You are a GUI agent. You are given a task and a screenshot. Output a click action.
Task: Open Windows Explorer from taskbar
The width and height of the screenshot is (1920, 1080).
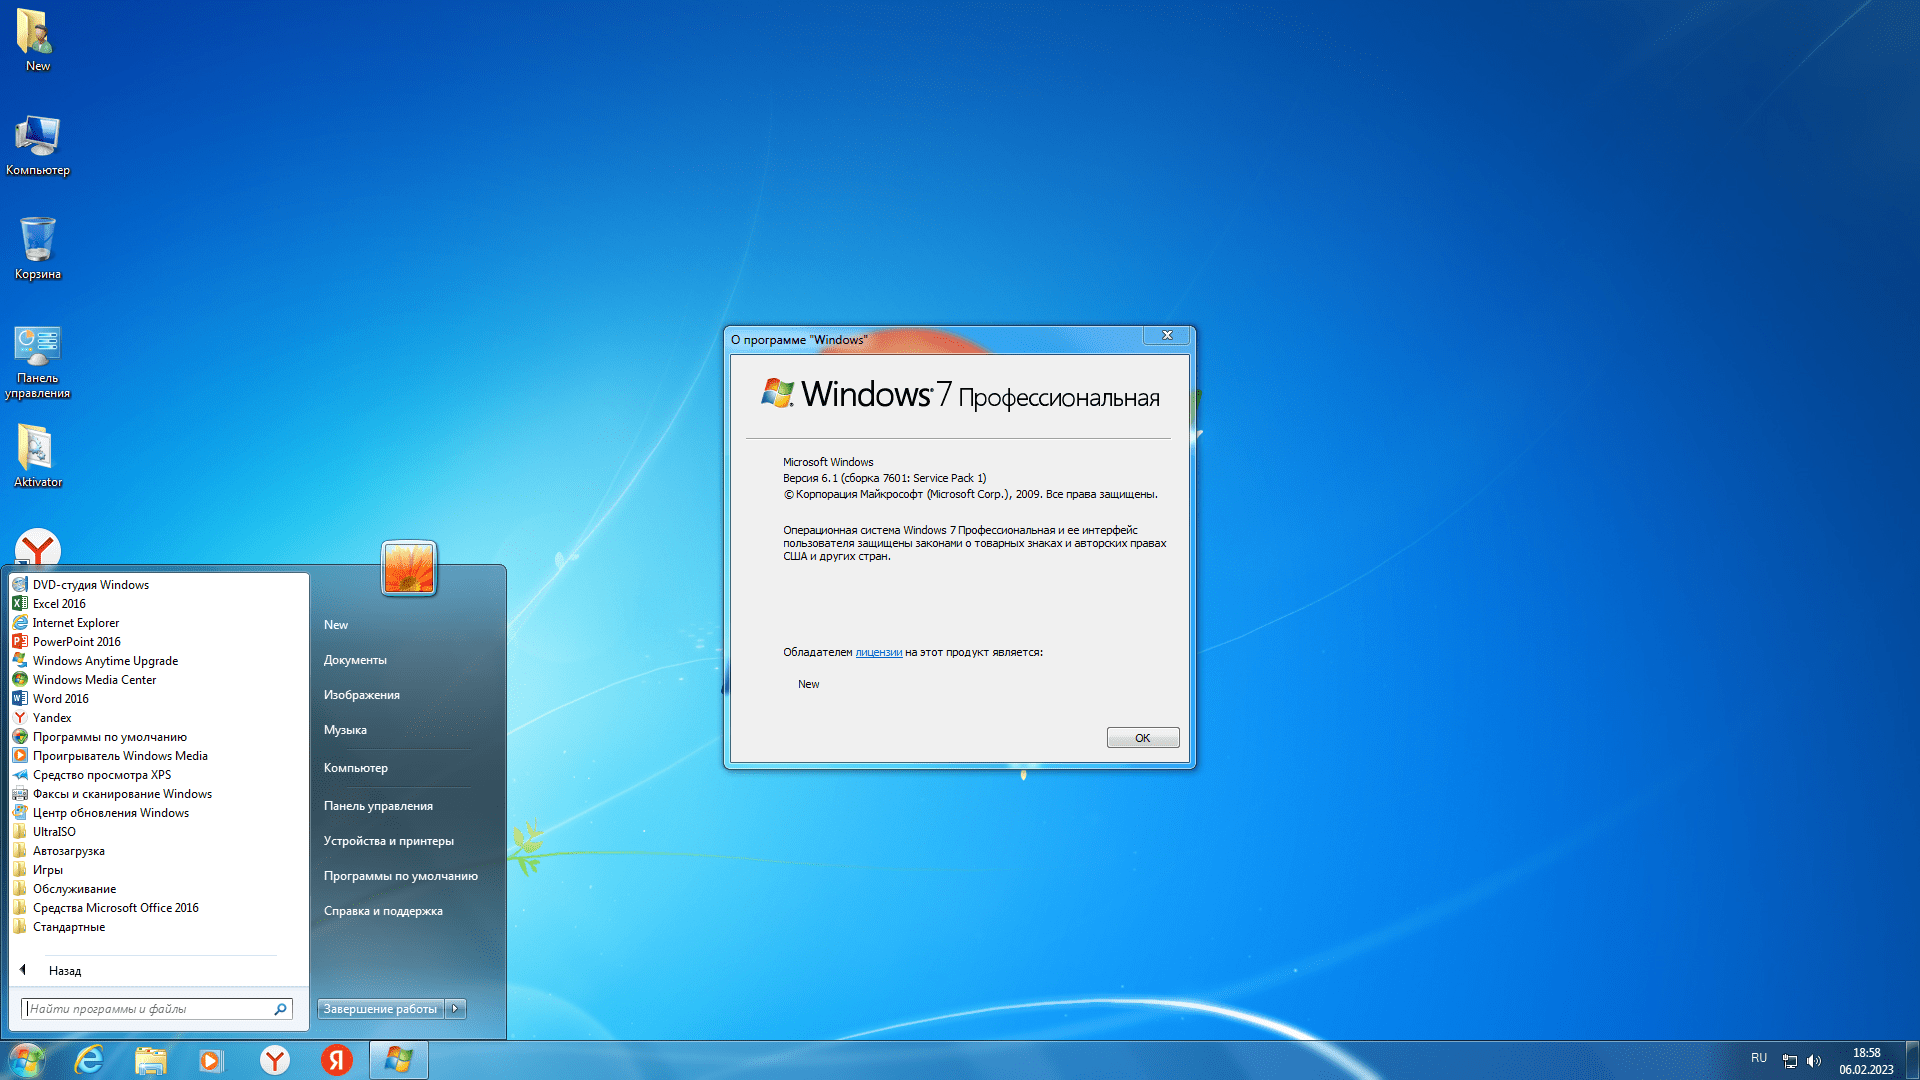(151, 1060)
